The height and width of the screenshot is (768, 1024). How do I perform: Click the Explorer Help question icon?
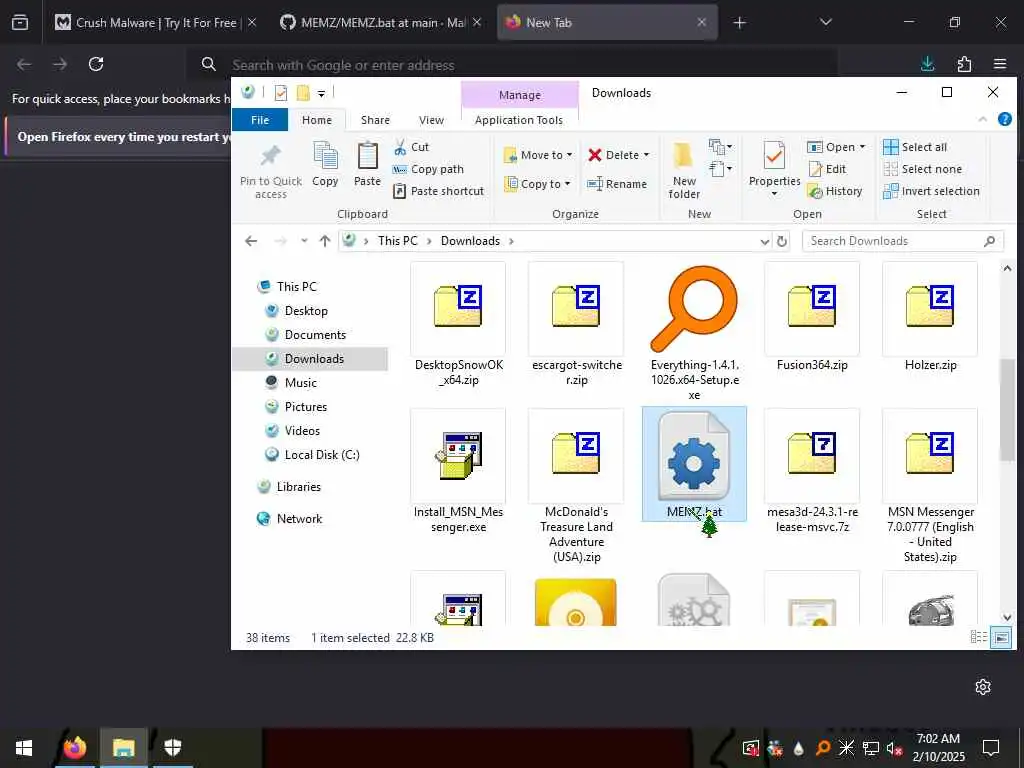tap(1004, 119)
